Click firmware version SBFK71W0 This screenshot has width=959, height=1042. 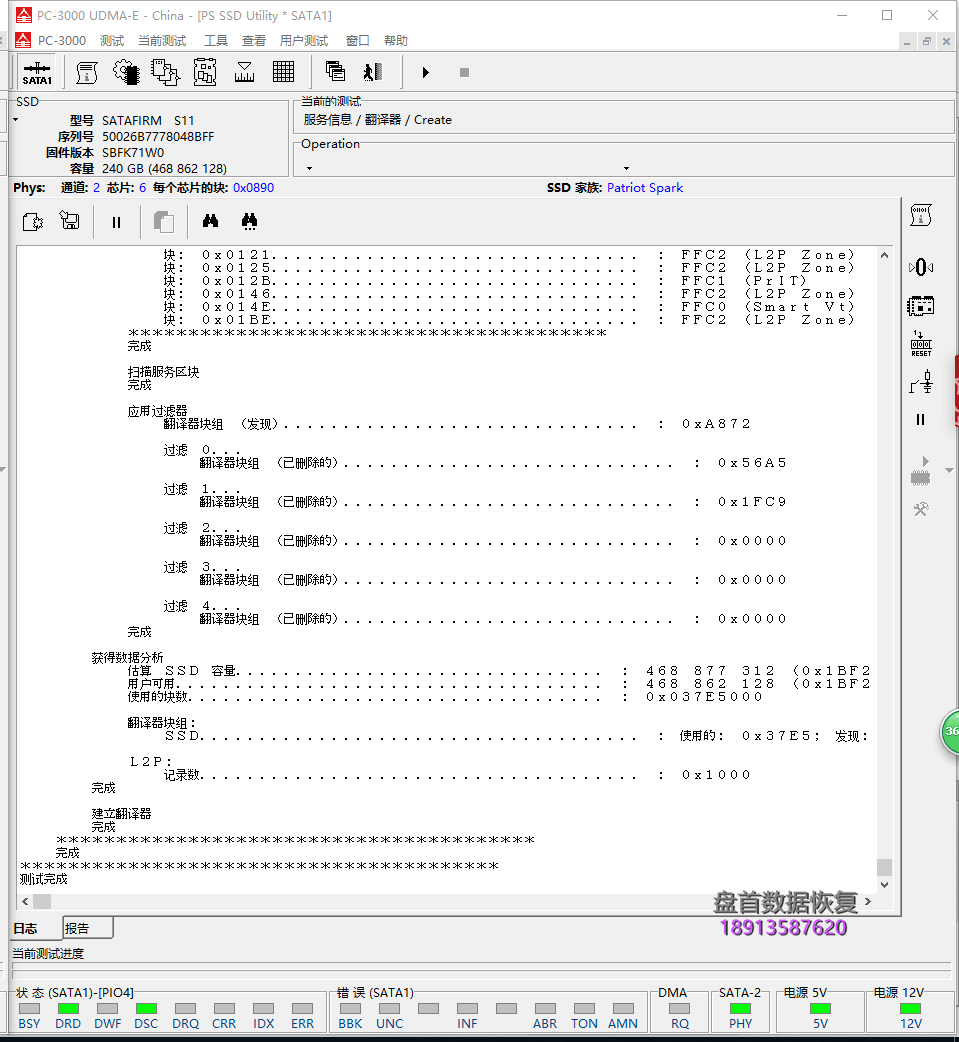click(133, 153)
